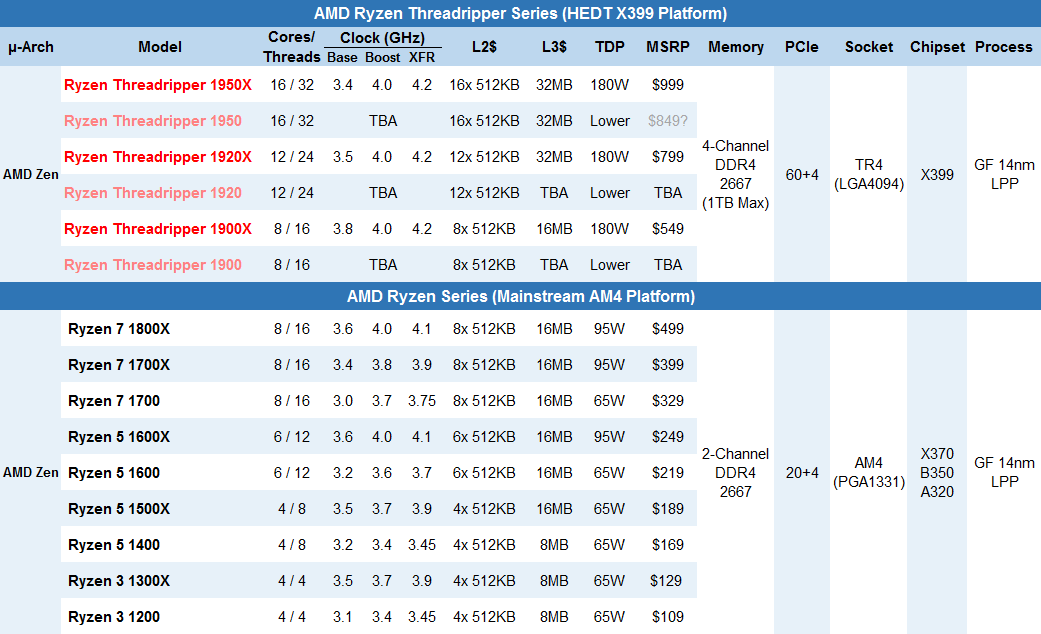Click the '$169' MSRP cell
Image resolution: width=1041 pixels, height=634 pixels.
coord(668,545)
